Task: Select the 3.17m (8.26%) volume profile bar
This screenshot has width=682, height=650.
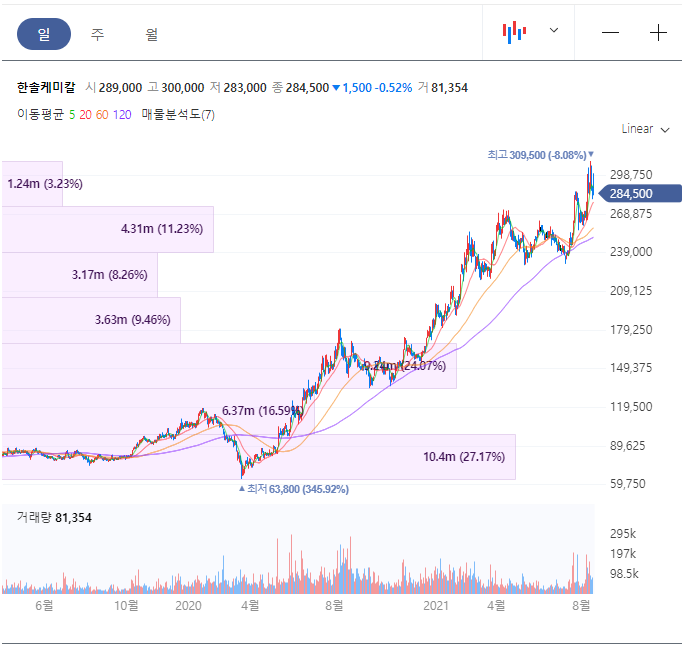Action: click(80, 275)
